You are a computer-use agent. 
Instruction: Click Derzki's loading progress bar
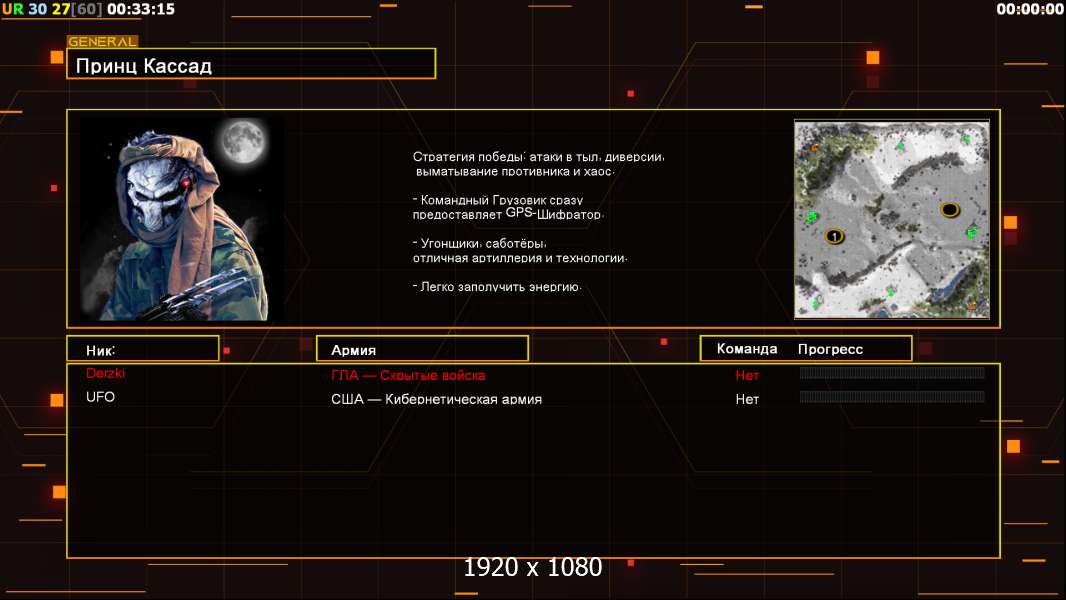click(892, 373)
